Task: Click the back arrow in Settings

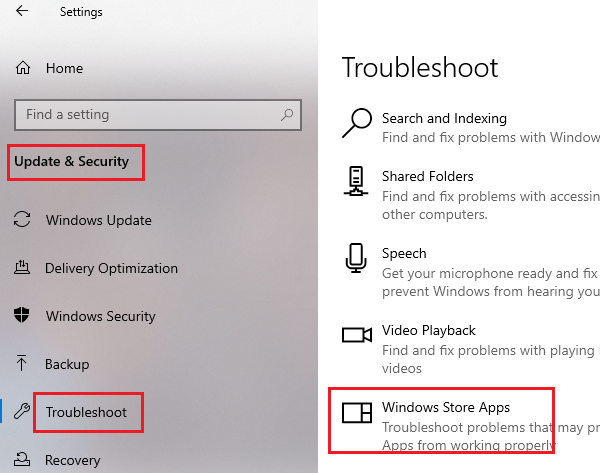Action: point(22,12)
